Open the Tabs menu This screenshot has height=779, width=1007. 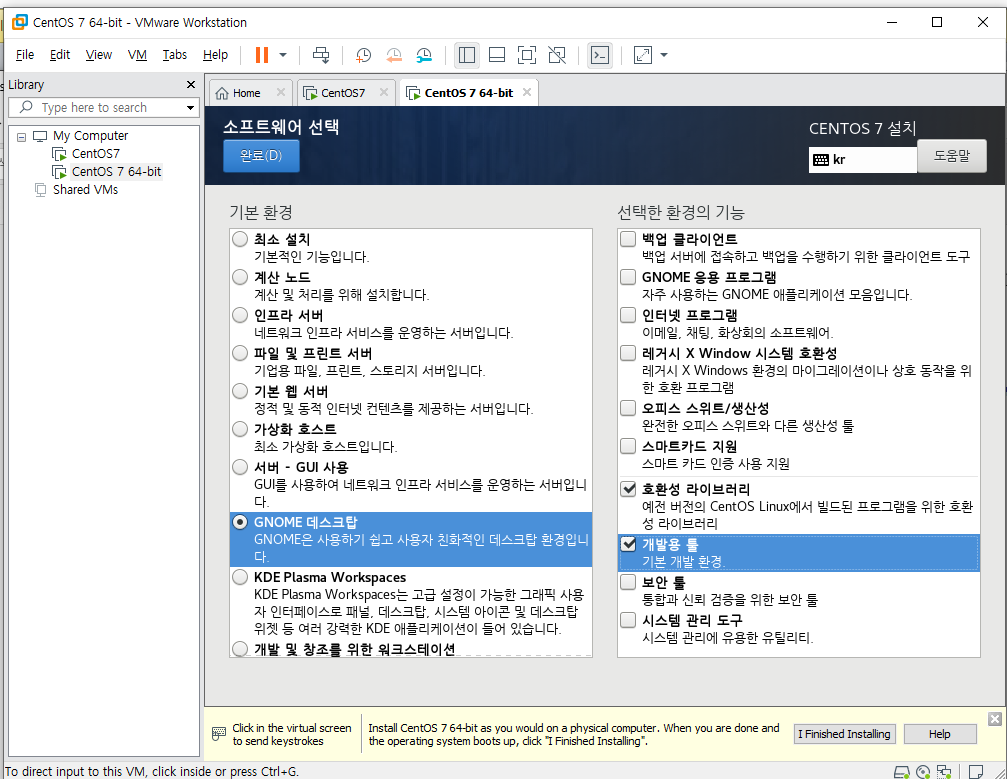pyautogui.click(x=175, y=55)
